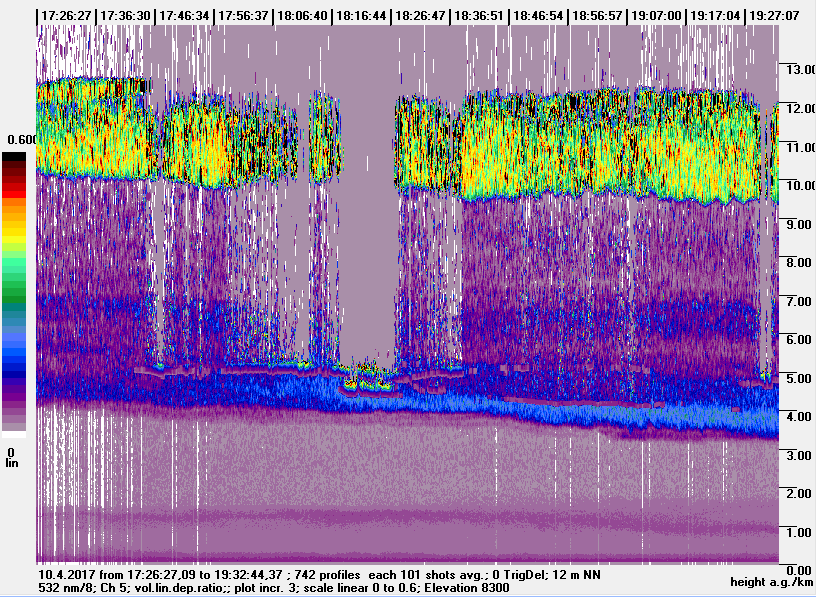Click the 13.00 height axis label
Screen dimensions: 816x597
(800, 70)
